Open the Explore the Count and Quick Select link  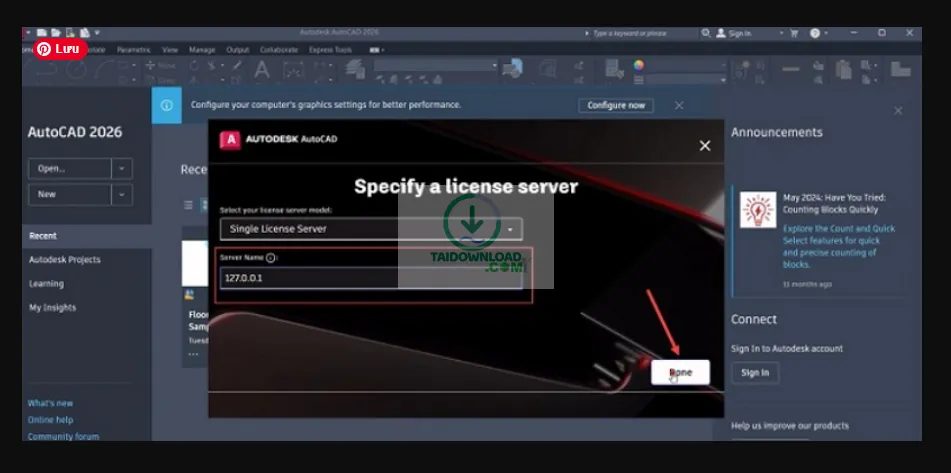(x=839, y=247)
